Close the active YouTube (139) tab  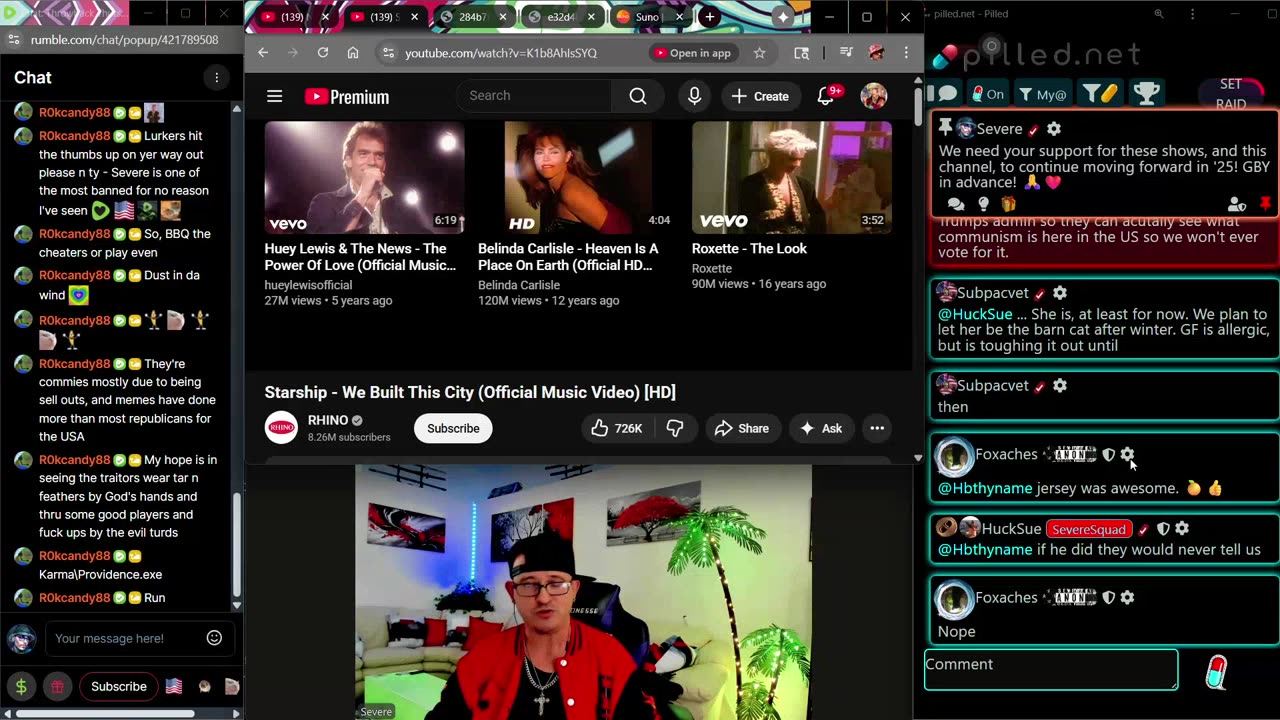(414, 17)
